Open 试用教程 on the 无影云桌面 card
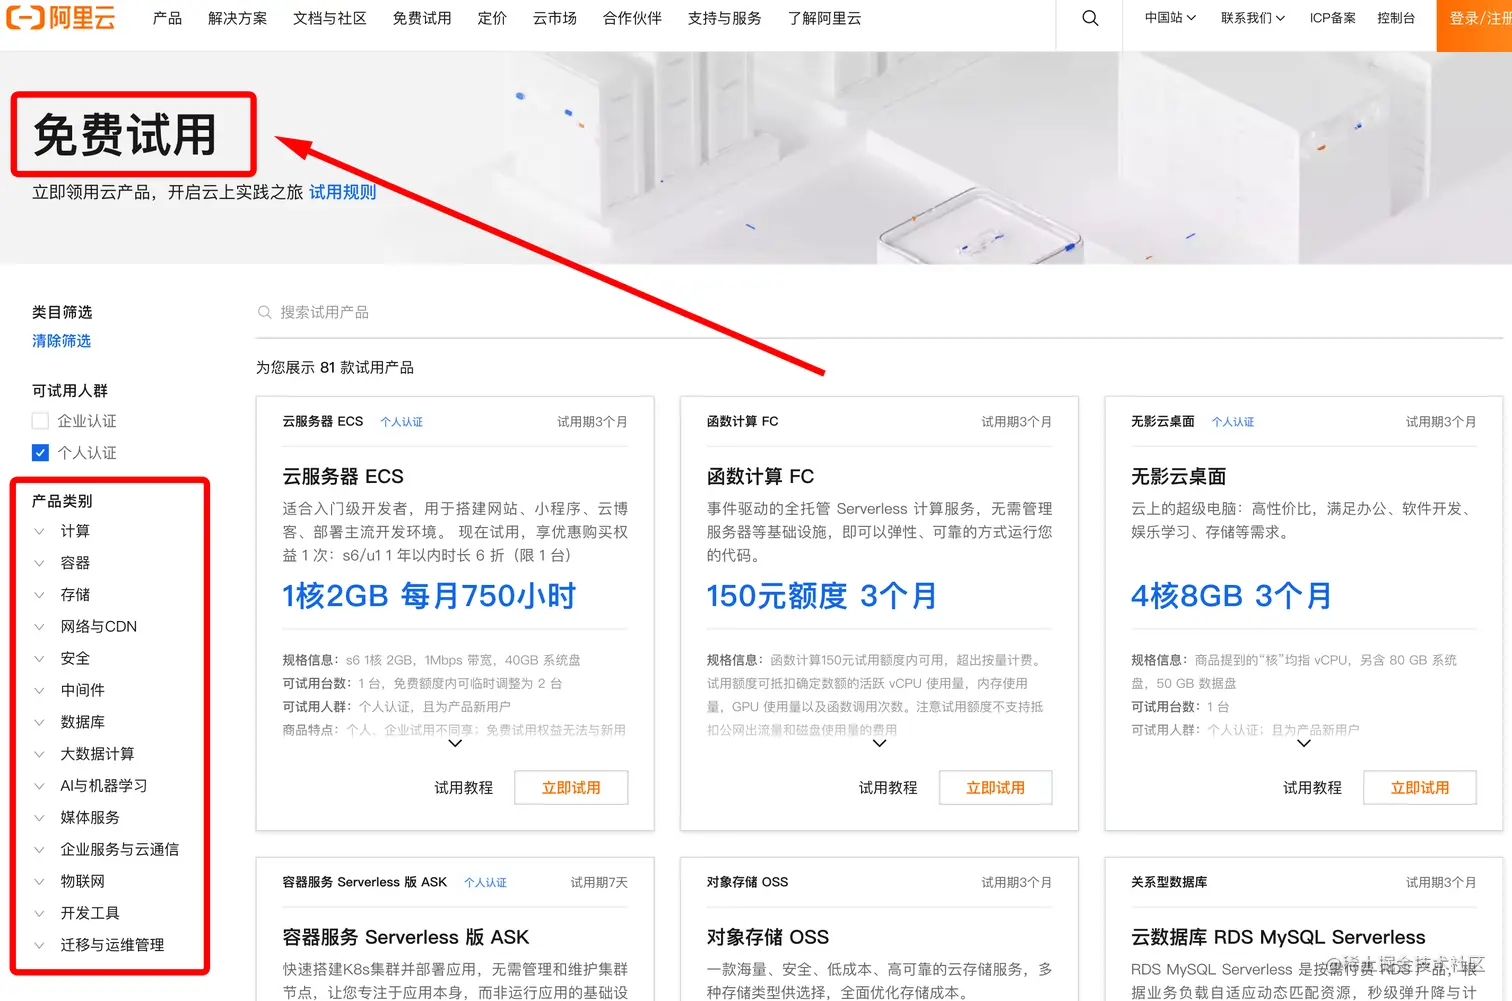1512x1001 pixels. pos(1312,788)
